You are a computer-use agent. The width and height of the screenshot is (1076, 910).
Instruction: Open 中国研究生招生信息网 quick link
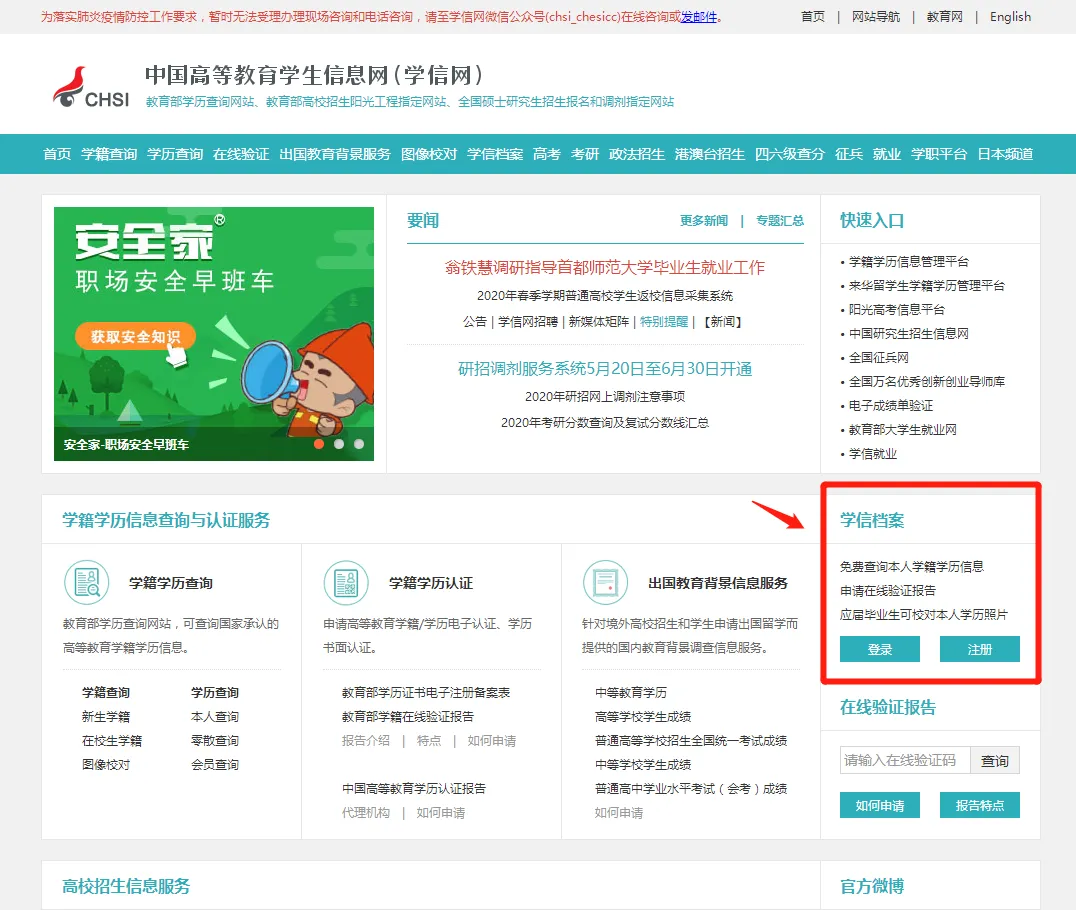(909, 334)
